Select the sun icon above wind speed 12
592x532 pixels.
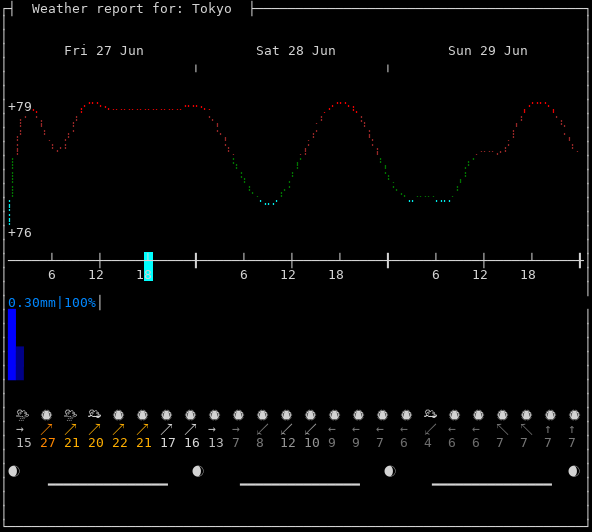[287, 415]
